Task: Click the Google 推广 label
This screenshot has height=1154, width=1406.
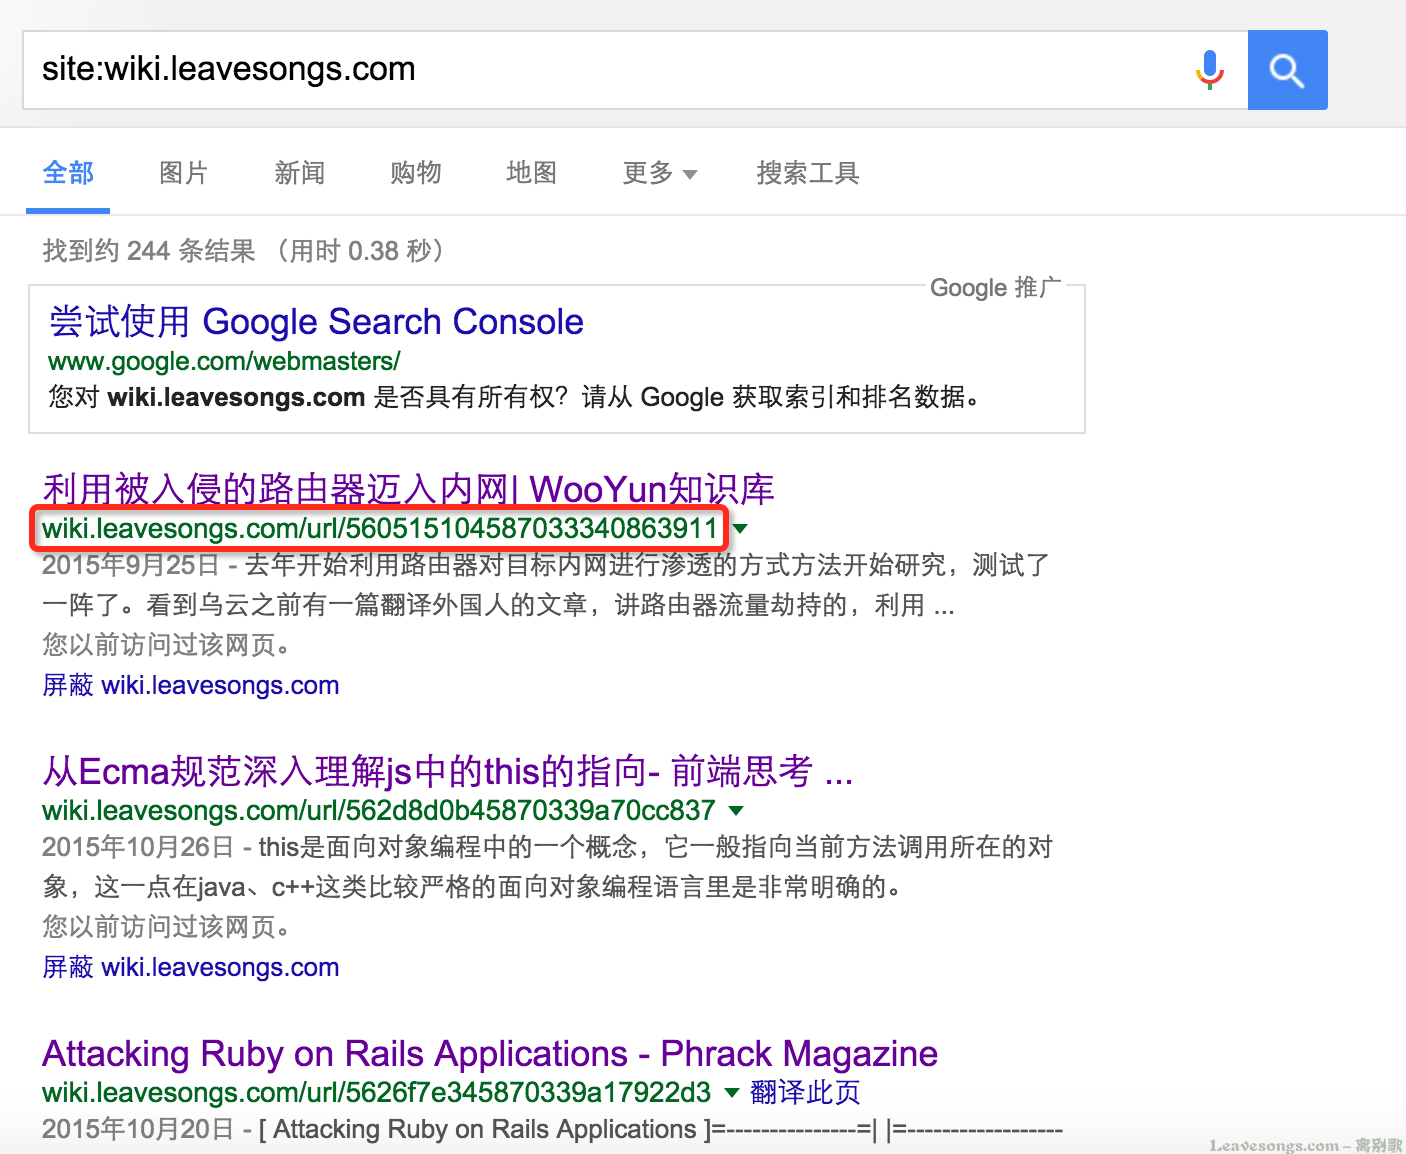Action: 996,287
